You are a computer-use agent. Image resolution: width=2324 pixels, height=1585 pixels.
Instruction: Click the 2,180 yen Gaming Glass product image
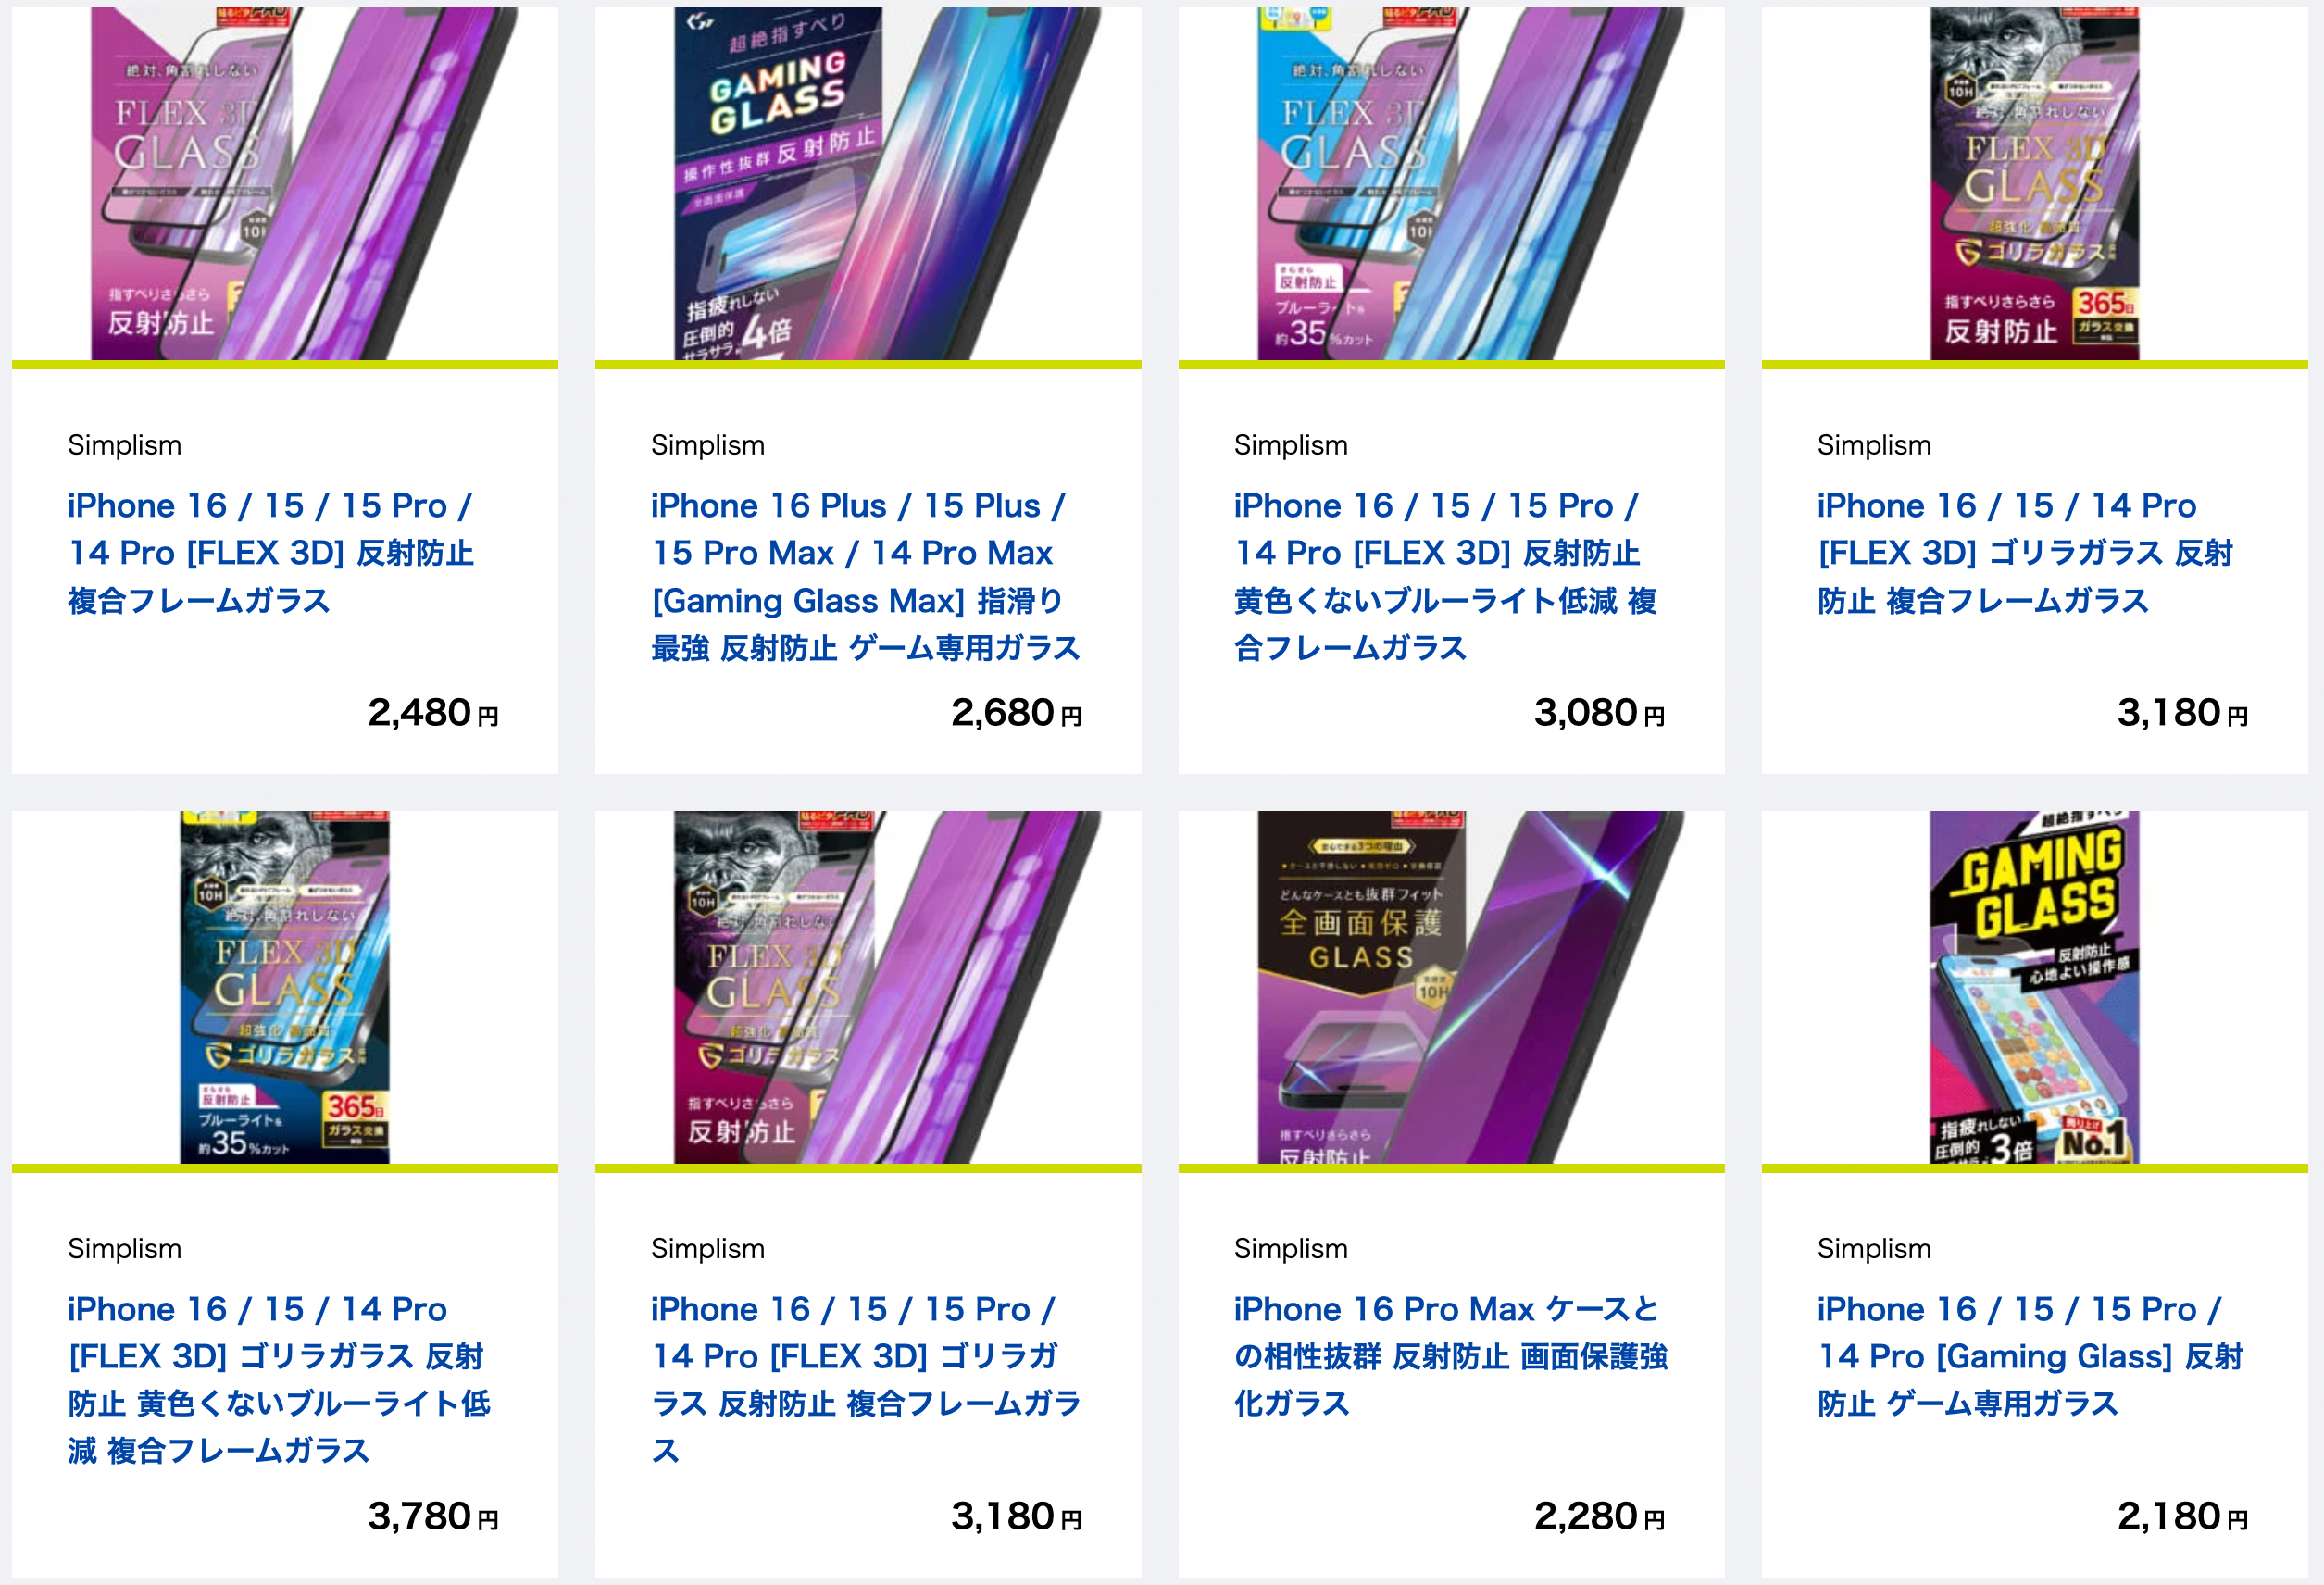click(x=2034, y=987)
